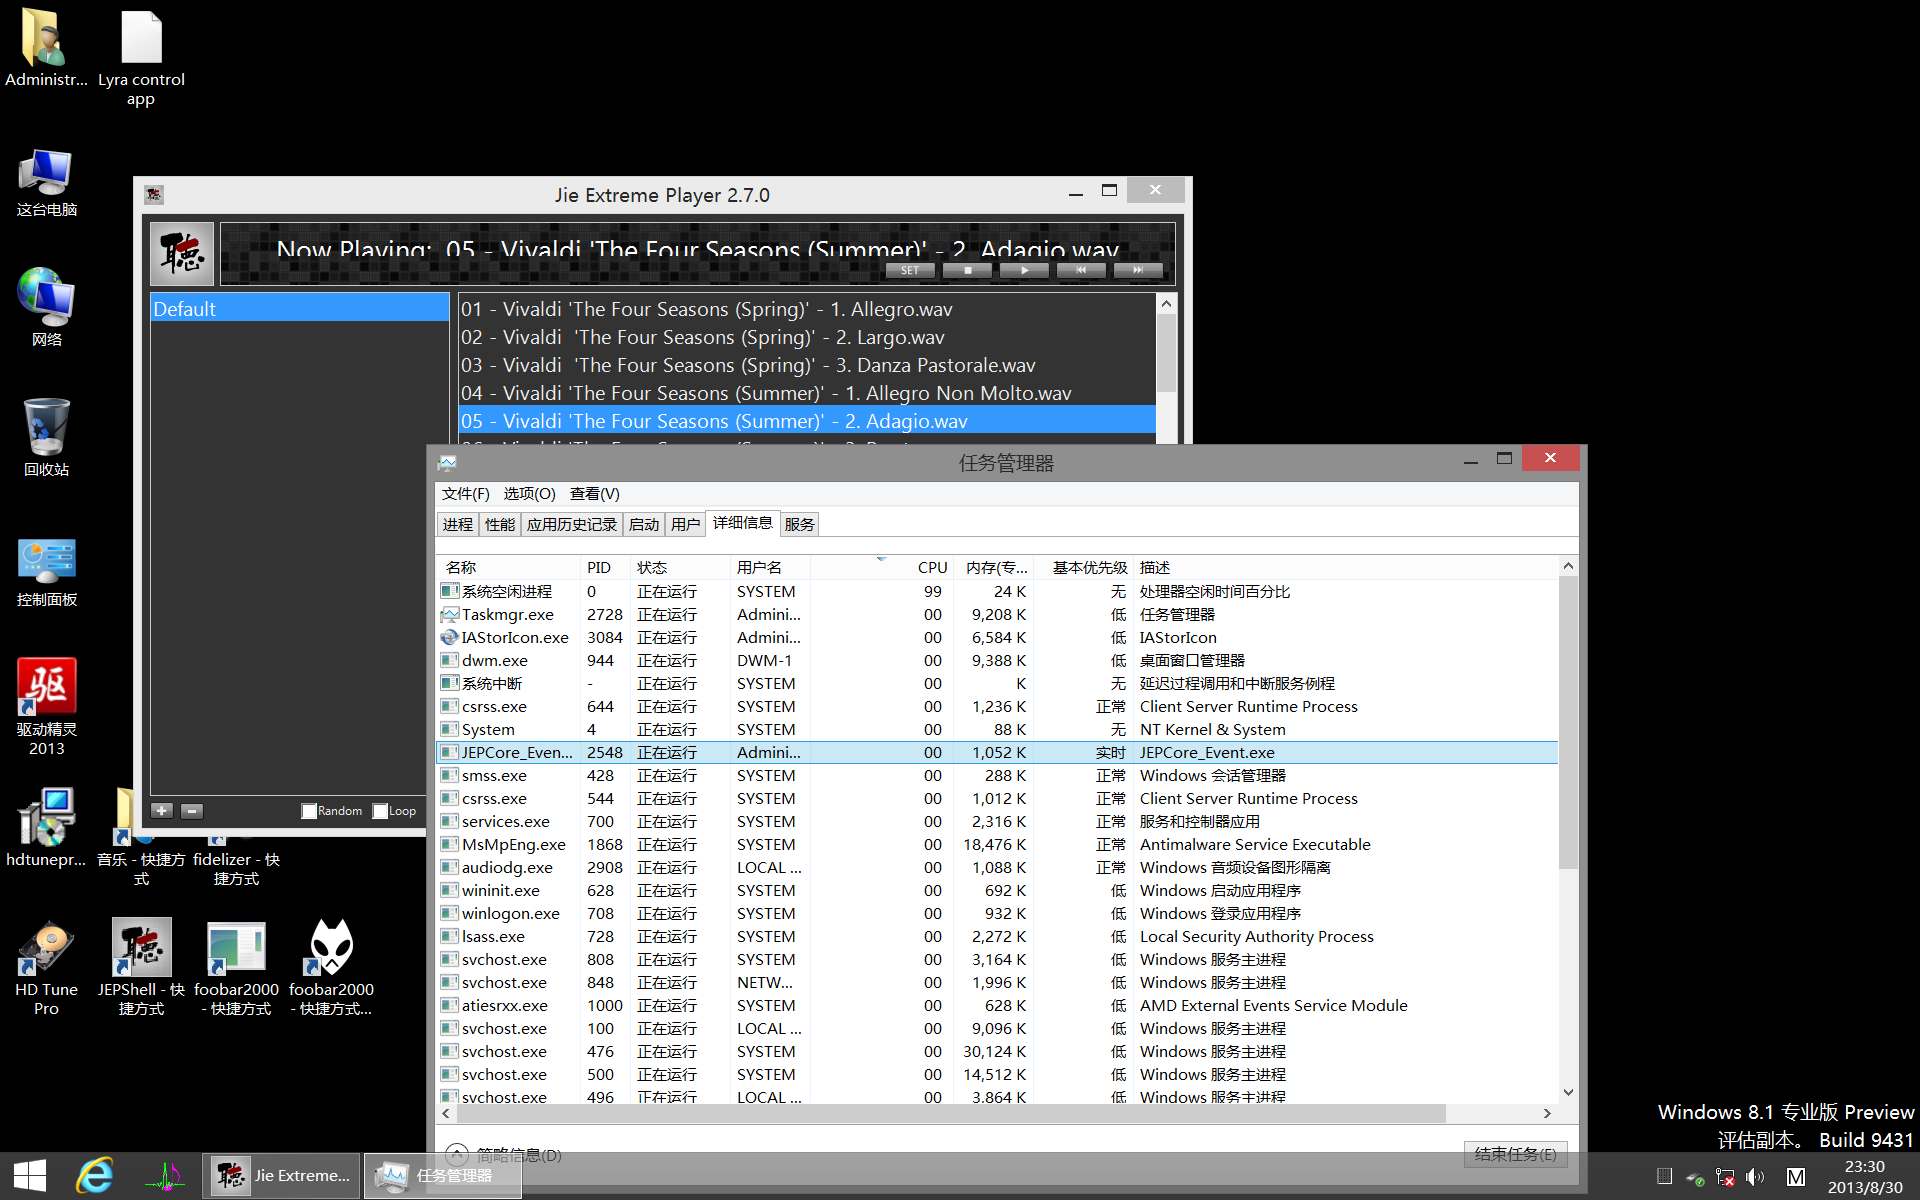Image resolution: width=1920 pixels, height=1200 pixels.
Task: Switch to the 启动 tab
Action: tap(644, 524)
